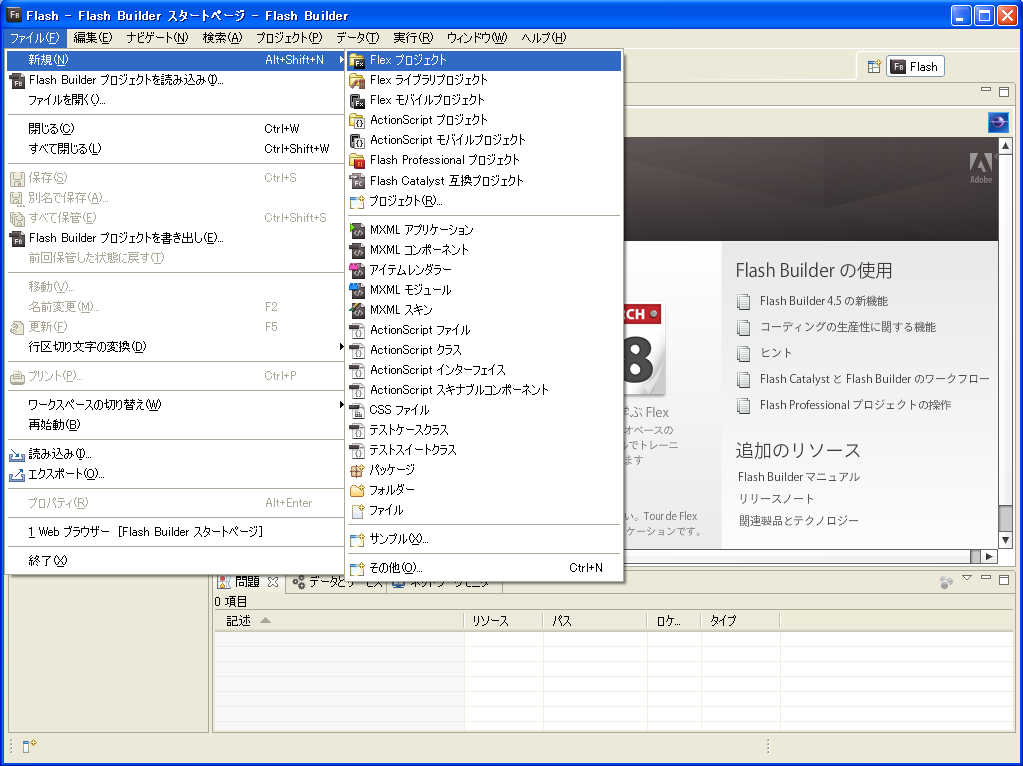This screenshot has height=766, width=1023.
Task: Open the ナビゲート menu
Action: [x=157, y=38]
